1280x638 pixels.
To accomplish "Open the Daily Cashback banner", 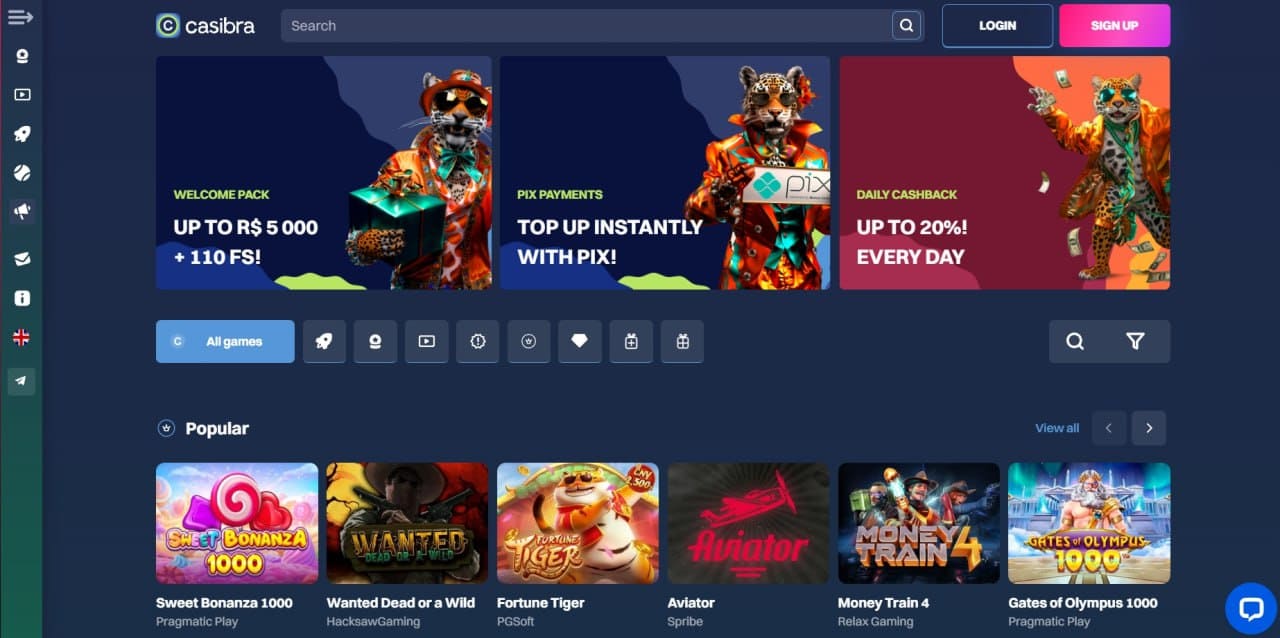I will pos(1005,173).
